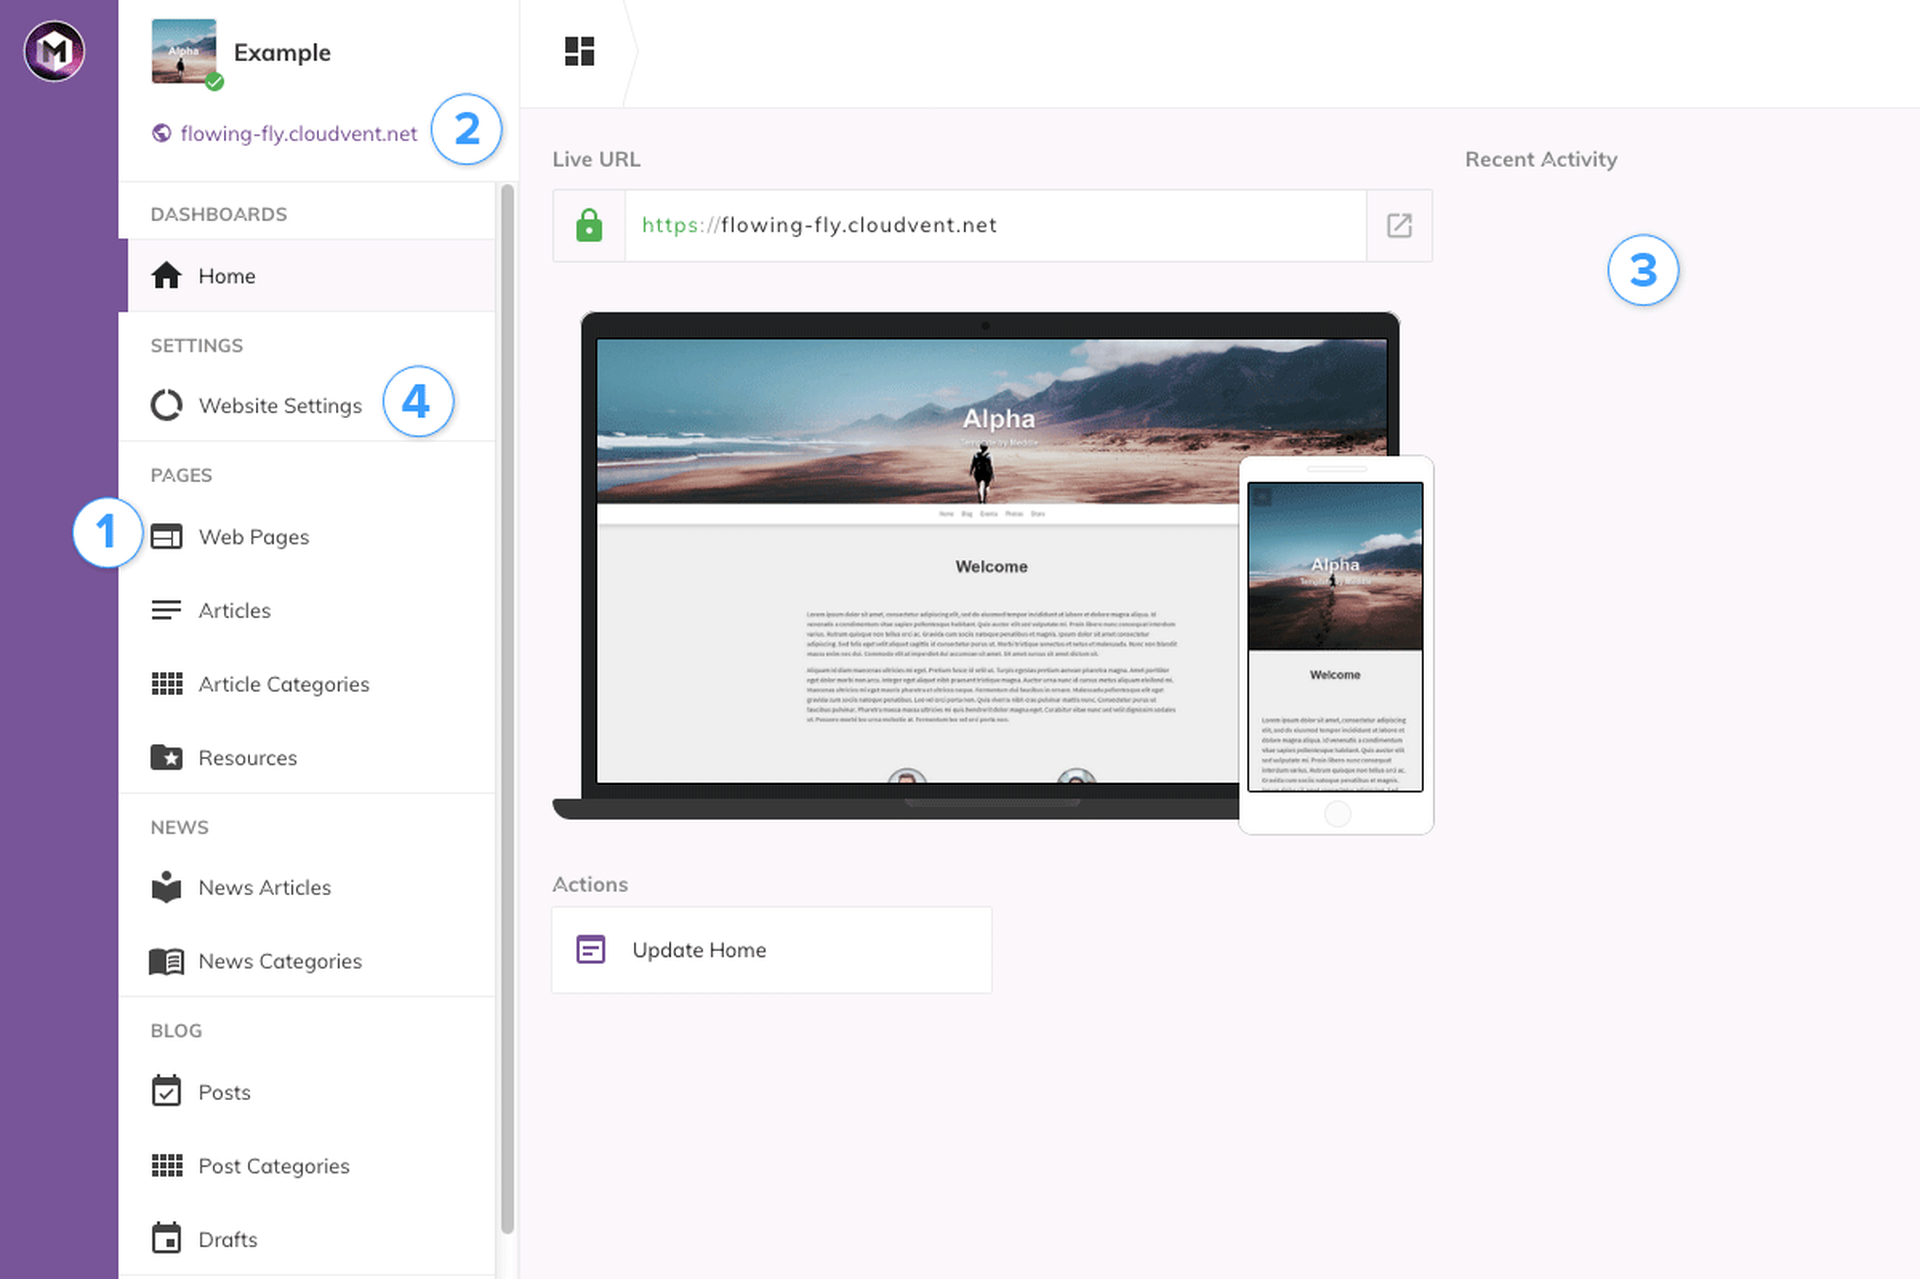This screenshot has width=1920, height=1279.
Task: Go to News Categories
Action: click(x=279, y=962)
